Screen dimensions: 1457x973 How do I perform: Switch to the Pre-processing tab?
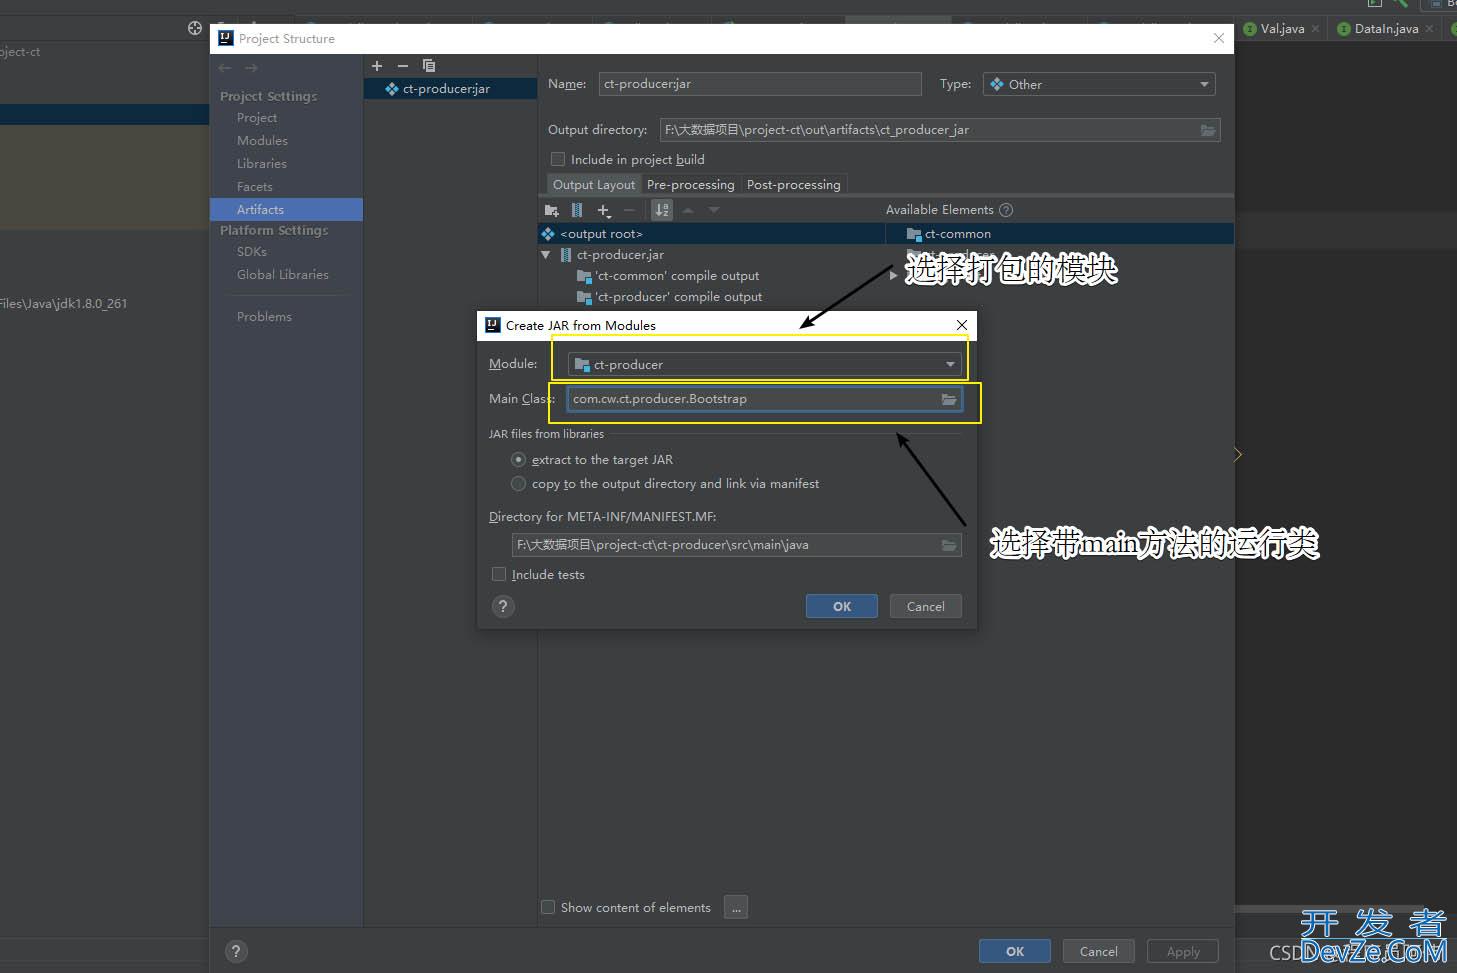[x=691, y=185]
